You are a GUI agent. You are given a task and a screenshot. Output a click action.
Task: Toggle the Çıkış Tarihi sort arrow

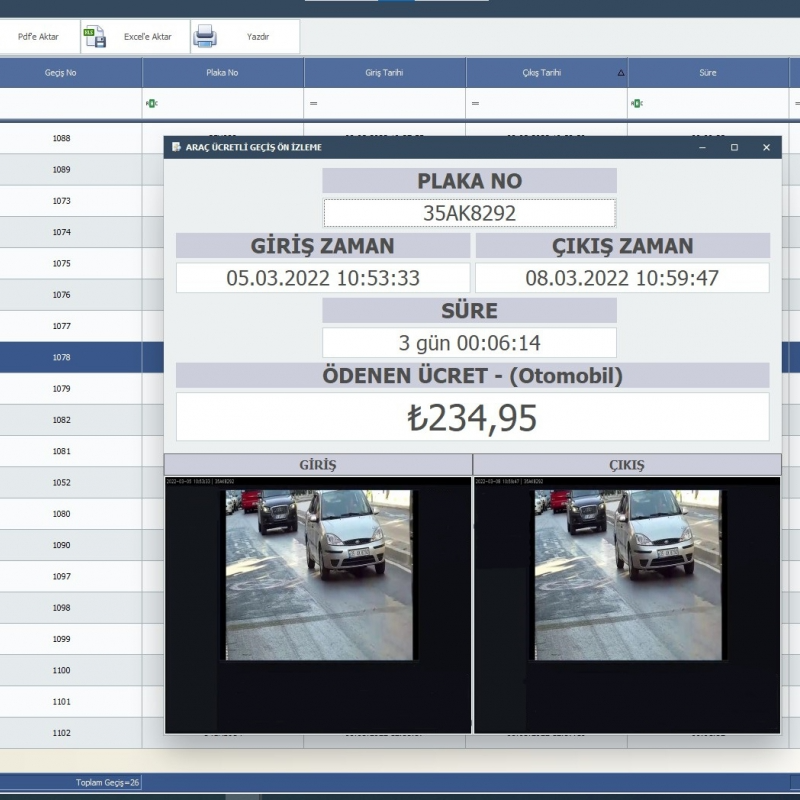620,73
